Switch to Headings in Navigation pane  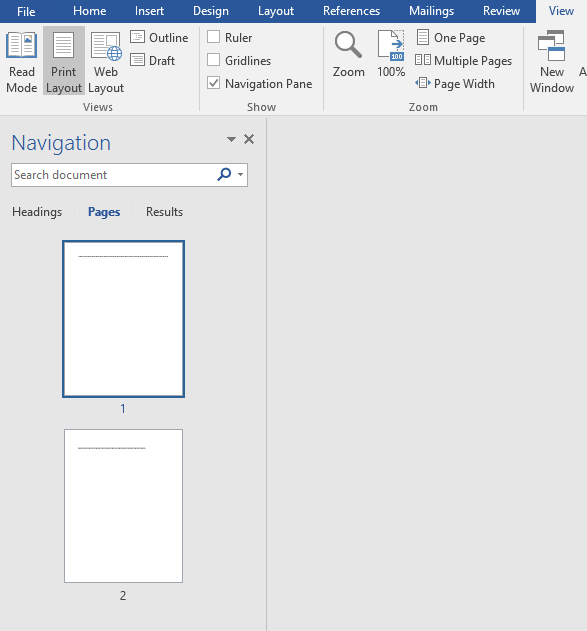tap(37, 212)
